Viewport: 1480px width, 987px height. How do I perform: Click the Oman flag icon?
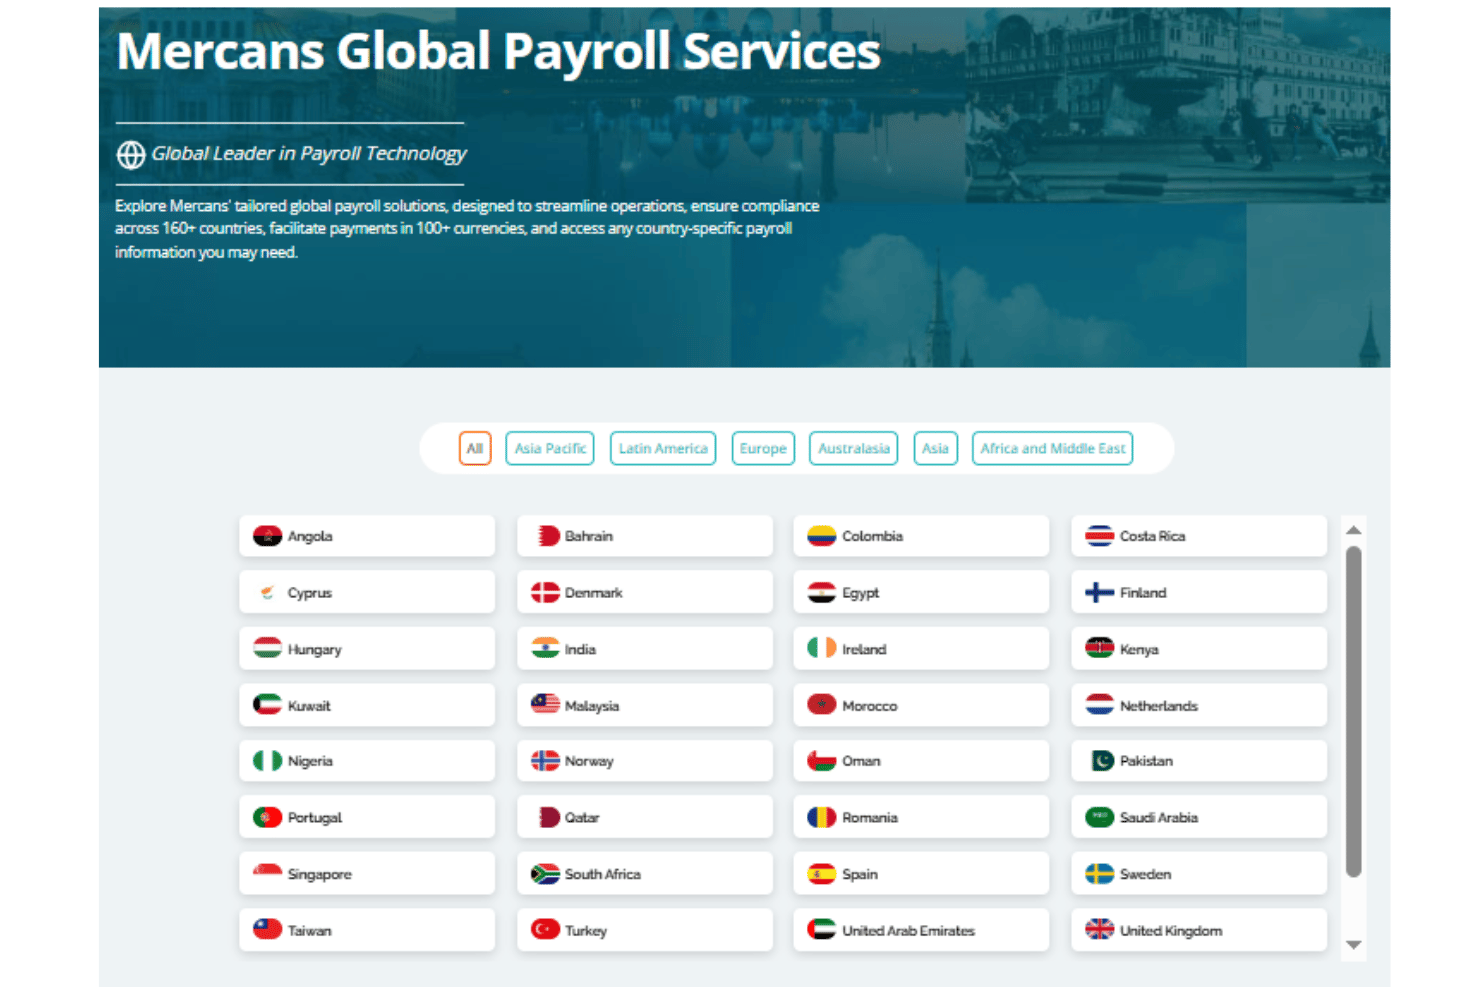coord(821,761)
